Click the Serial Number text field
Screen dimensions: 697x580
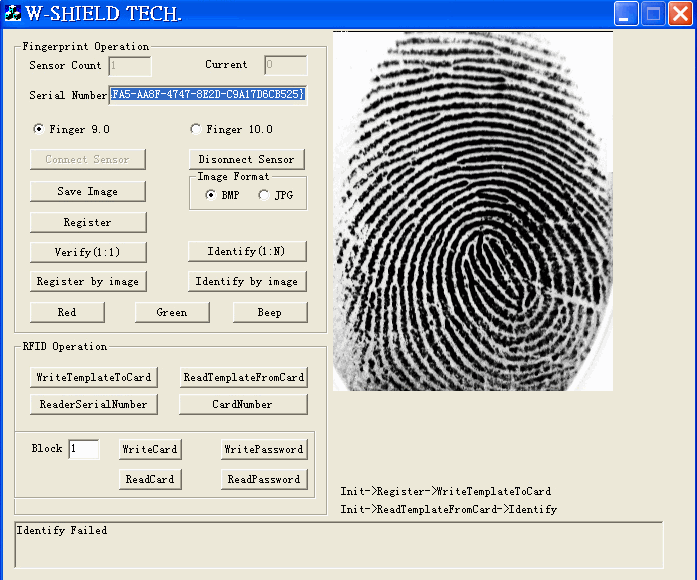tap(208, 95)
